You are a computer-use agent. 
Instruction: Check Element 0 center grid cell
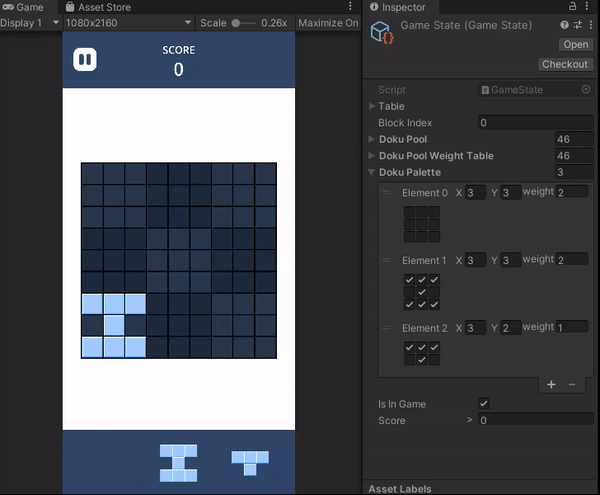tap(422, 225)
